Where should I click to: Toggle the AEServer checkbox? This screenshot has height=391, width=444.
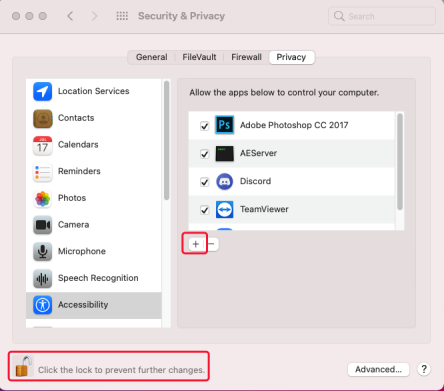tap(204, 154)
